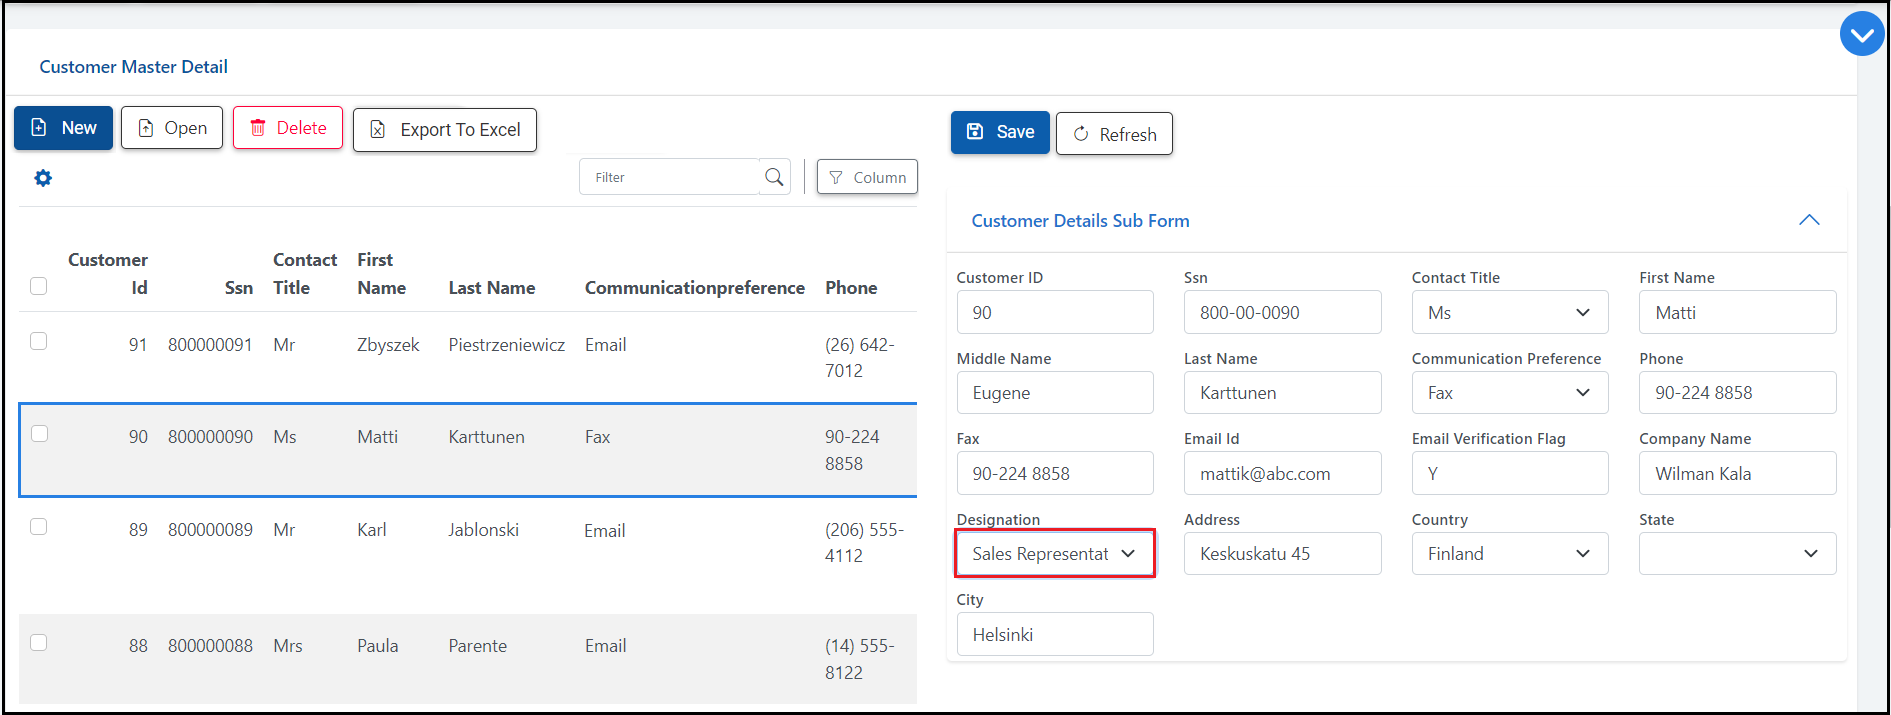
Task: Delete the selected record via trash button
Action: [x=288, y=128]
